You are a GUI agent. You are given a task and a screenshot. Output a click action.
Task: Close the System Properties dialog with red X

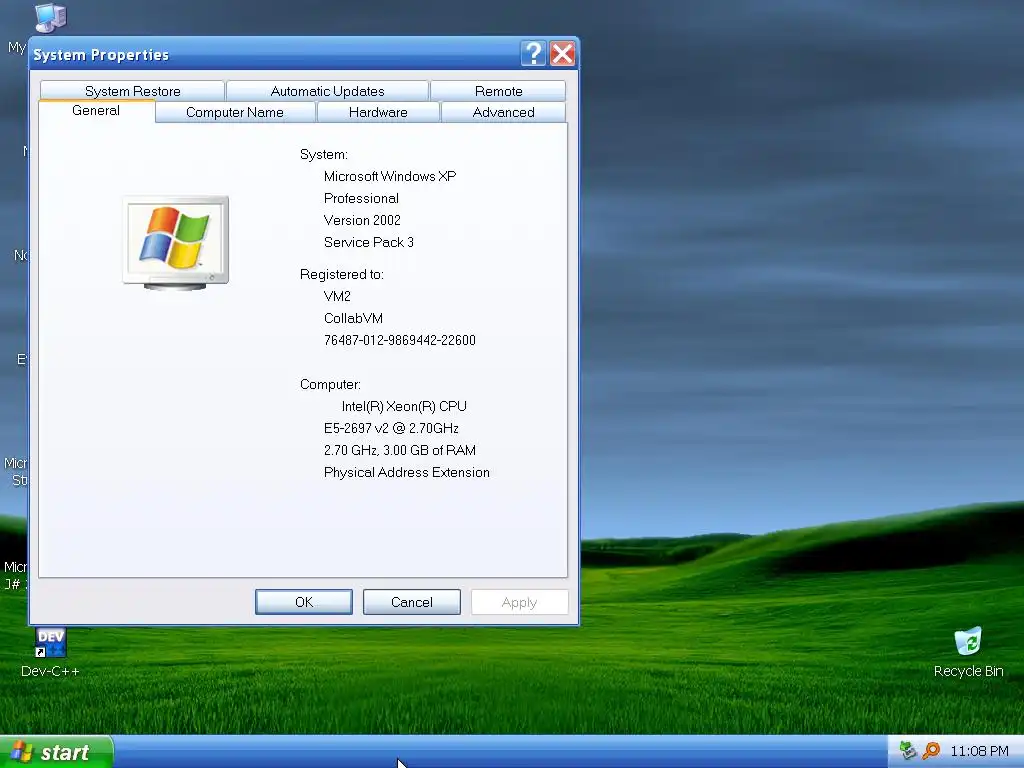click(562, 54)
